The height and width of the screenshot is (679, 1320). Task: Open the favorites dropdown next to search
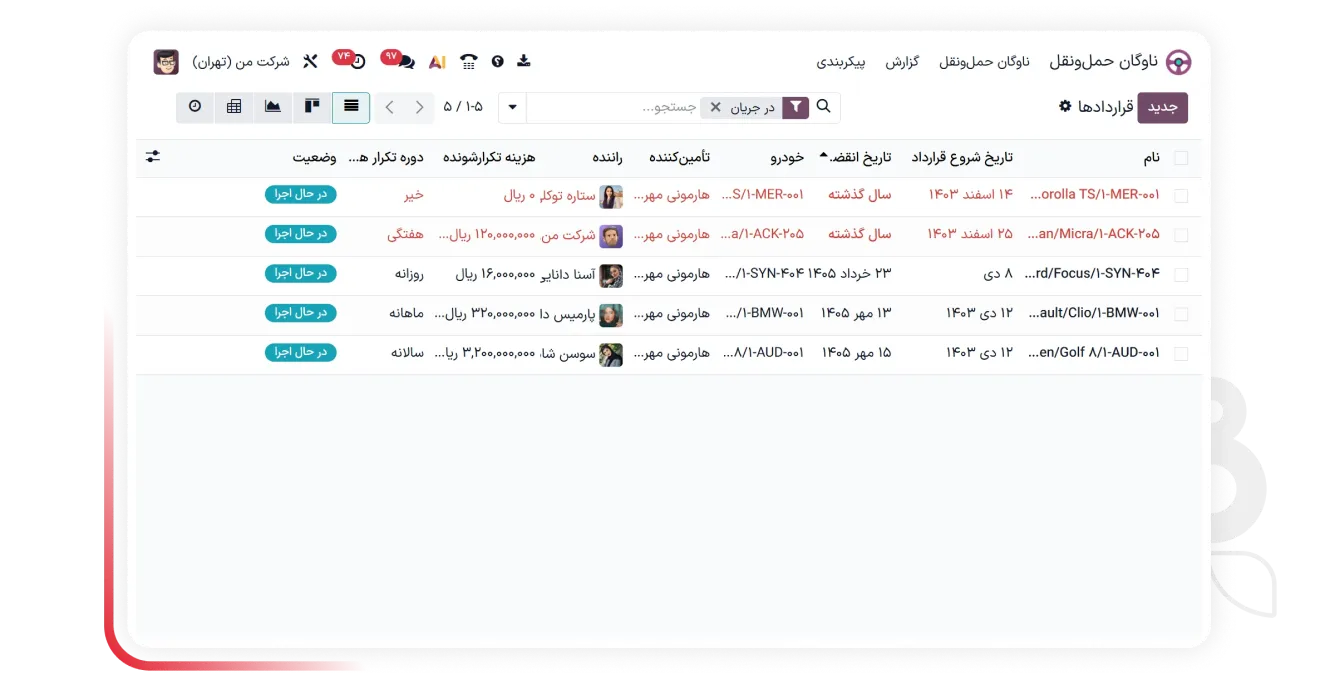(512, 107)
